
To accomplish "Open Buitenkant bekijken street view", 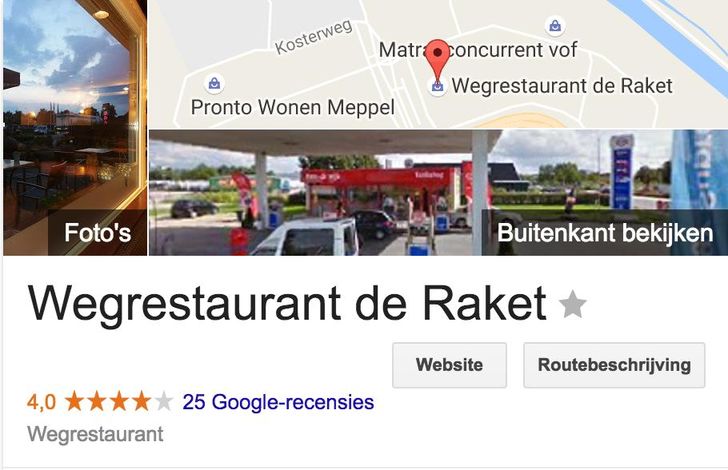I will pyautogui.click(x=438, y=193).
